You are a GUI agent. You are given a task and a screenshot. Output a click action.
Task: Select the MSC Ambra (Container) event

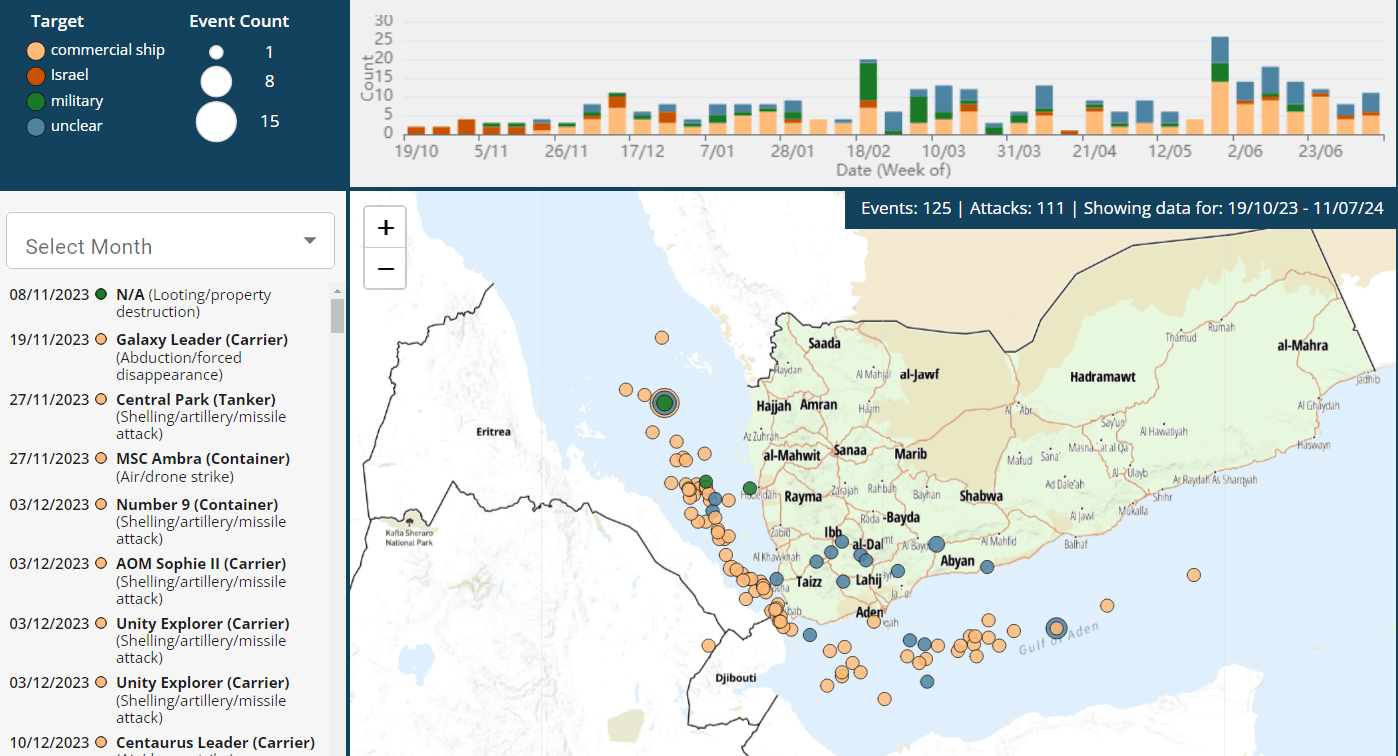202,458
